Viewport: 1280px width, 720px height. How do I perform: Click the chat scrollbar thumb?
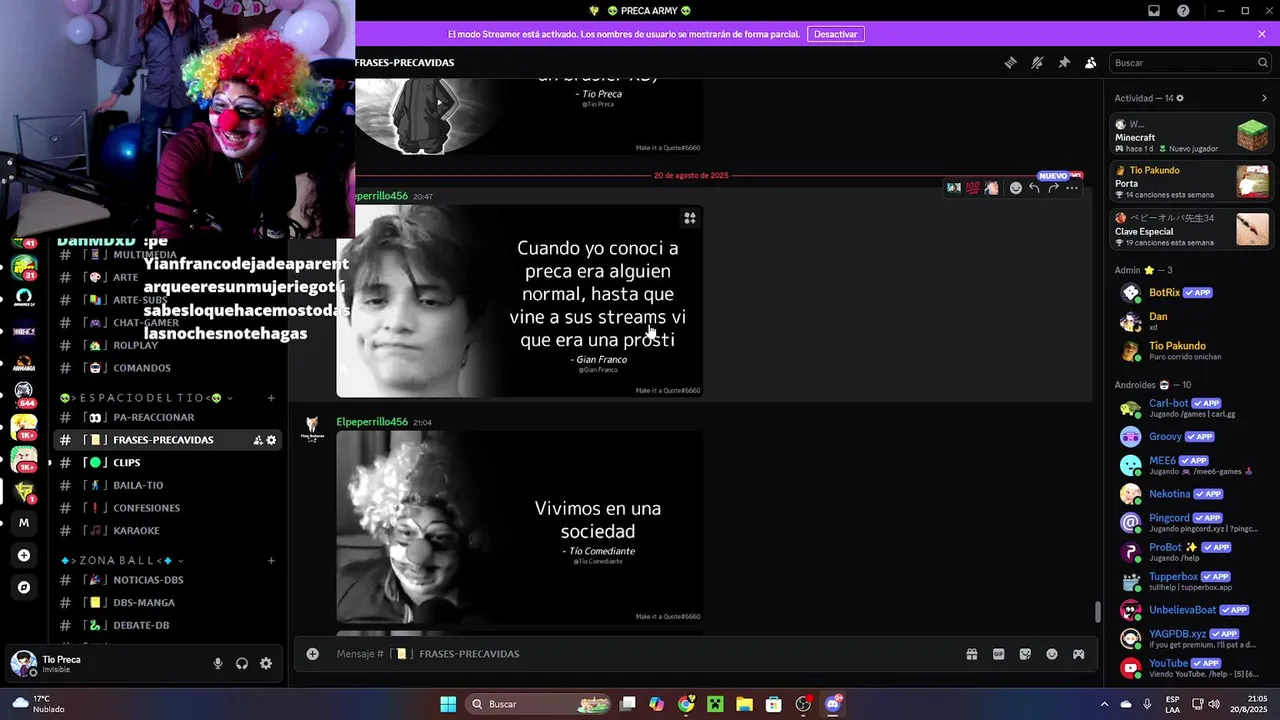[x=1097, y=612]
